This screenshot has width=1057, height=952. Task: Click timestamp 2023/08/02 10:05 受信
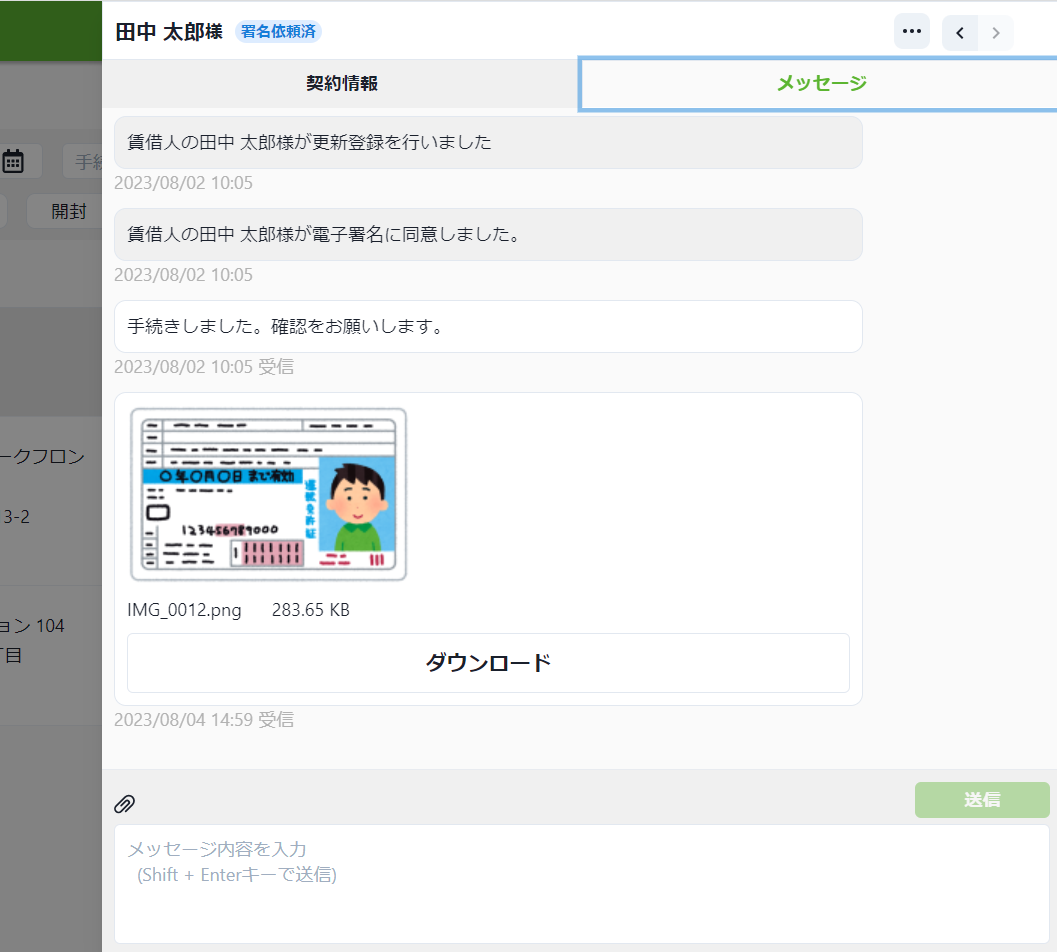click(x=204, y=367)
